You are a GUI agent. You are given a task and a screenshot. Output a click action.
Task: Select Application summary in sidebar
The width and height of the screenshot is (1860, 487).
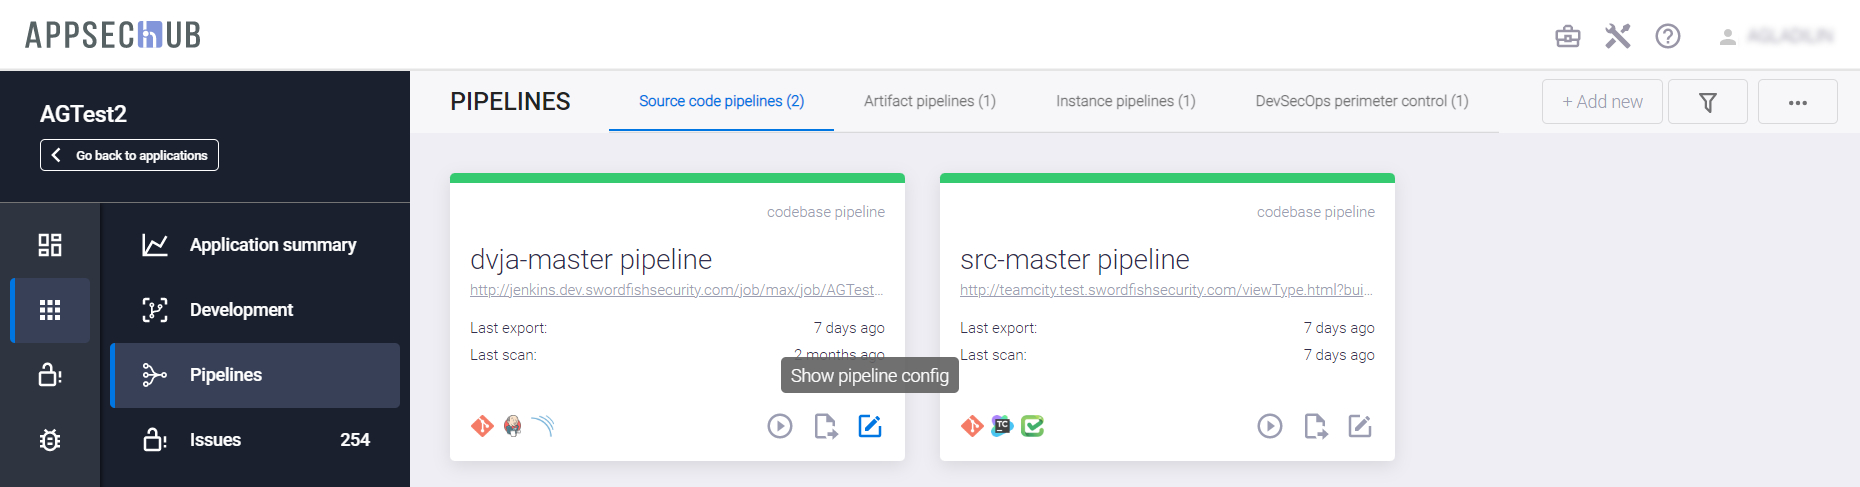[x=272, y=245]
